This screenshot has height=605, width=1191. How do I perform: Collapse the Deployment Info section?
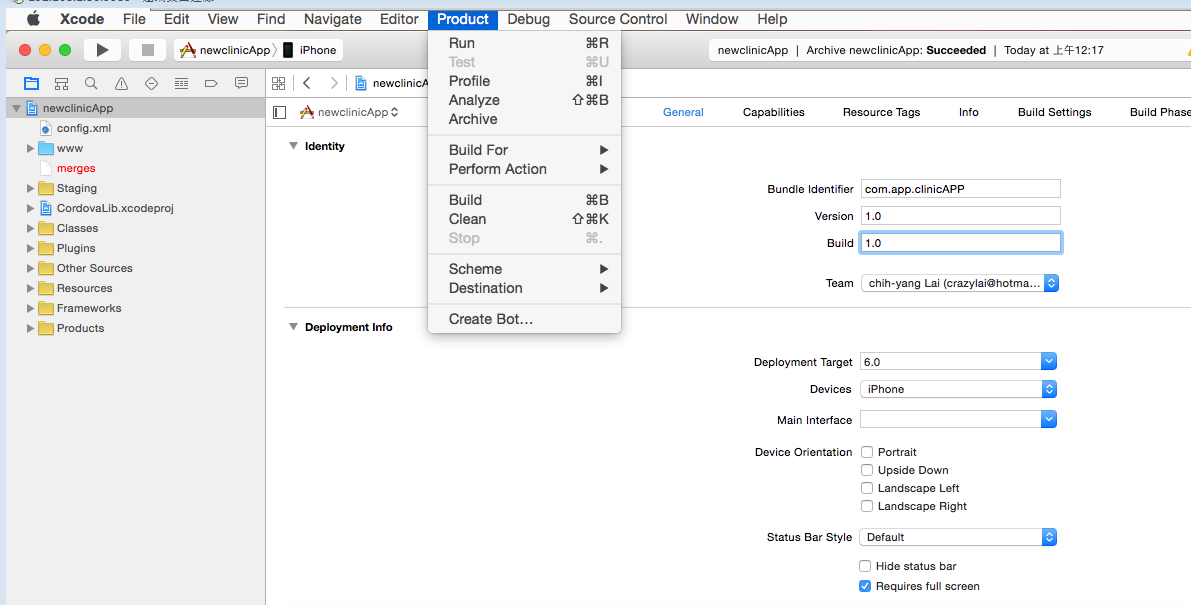point(293,327)
